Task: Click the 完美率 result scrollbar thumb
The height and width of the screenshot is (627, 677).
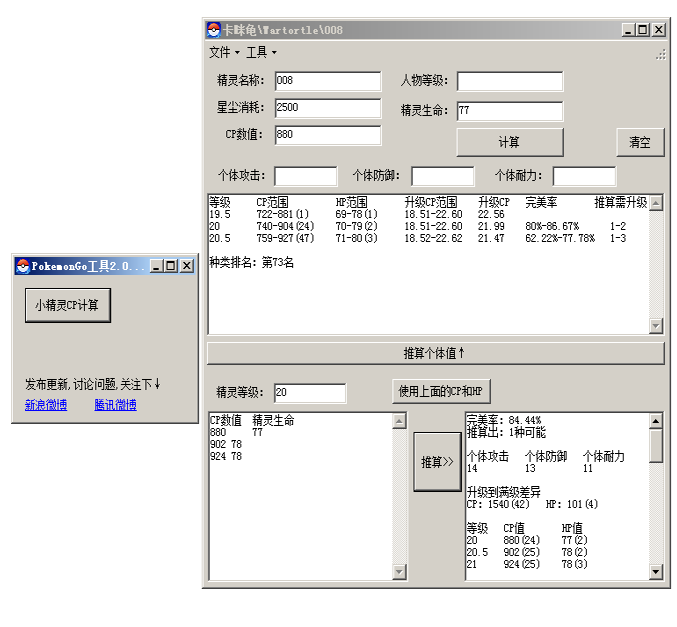Action: (656, 446)
